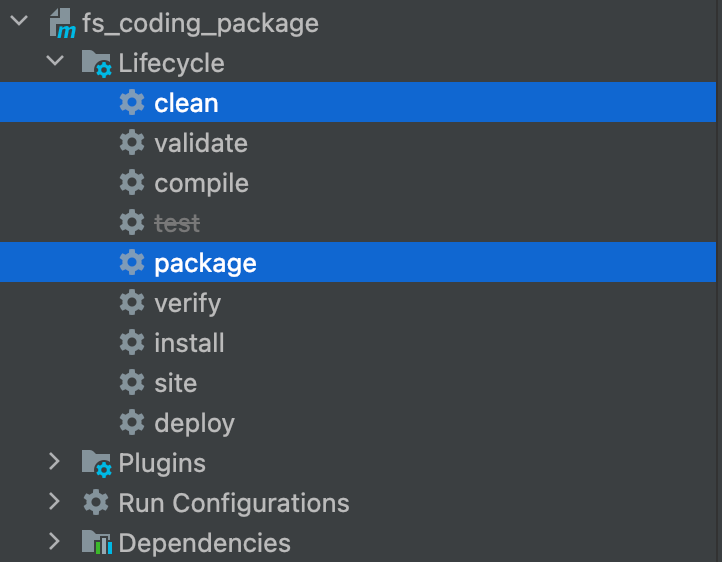Image resolution: width=722 pixels, height=562 pixels.
Task: Select the verify lifecycle goal
Action: pyautogui.click(x=187, y=303)
